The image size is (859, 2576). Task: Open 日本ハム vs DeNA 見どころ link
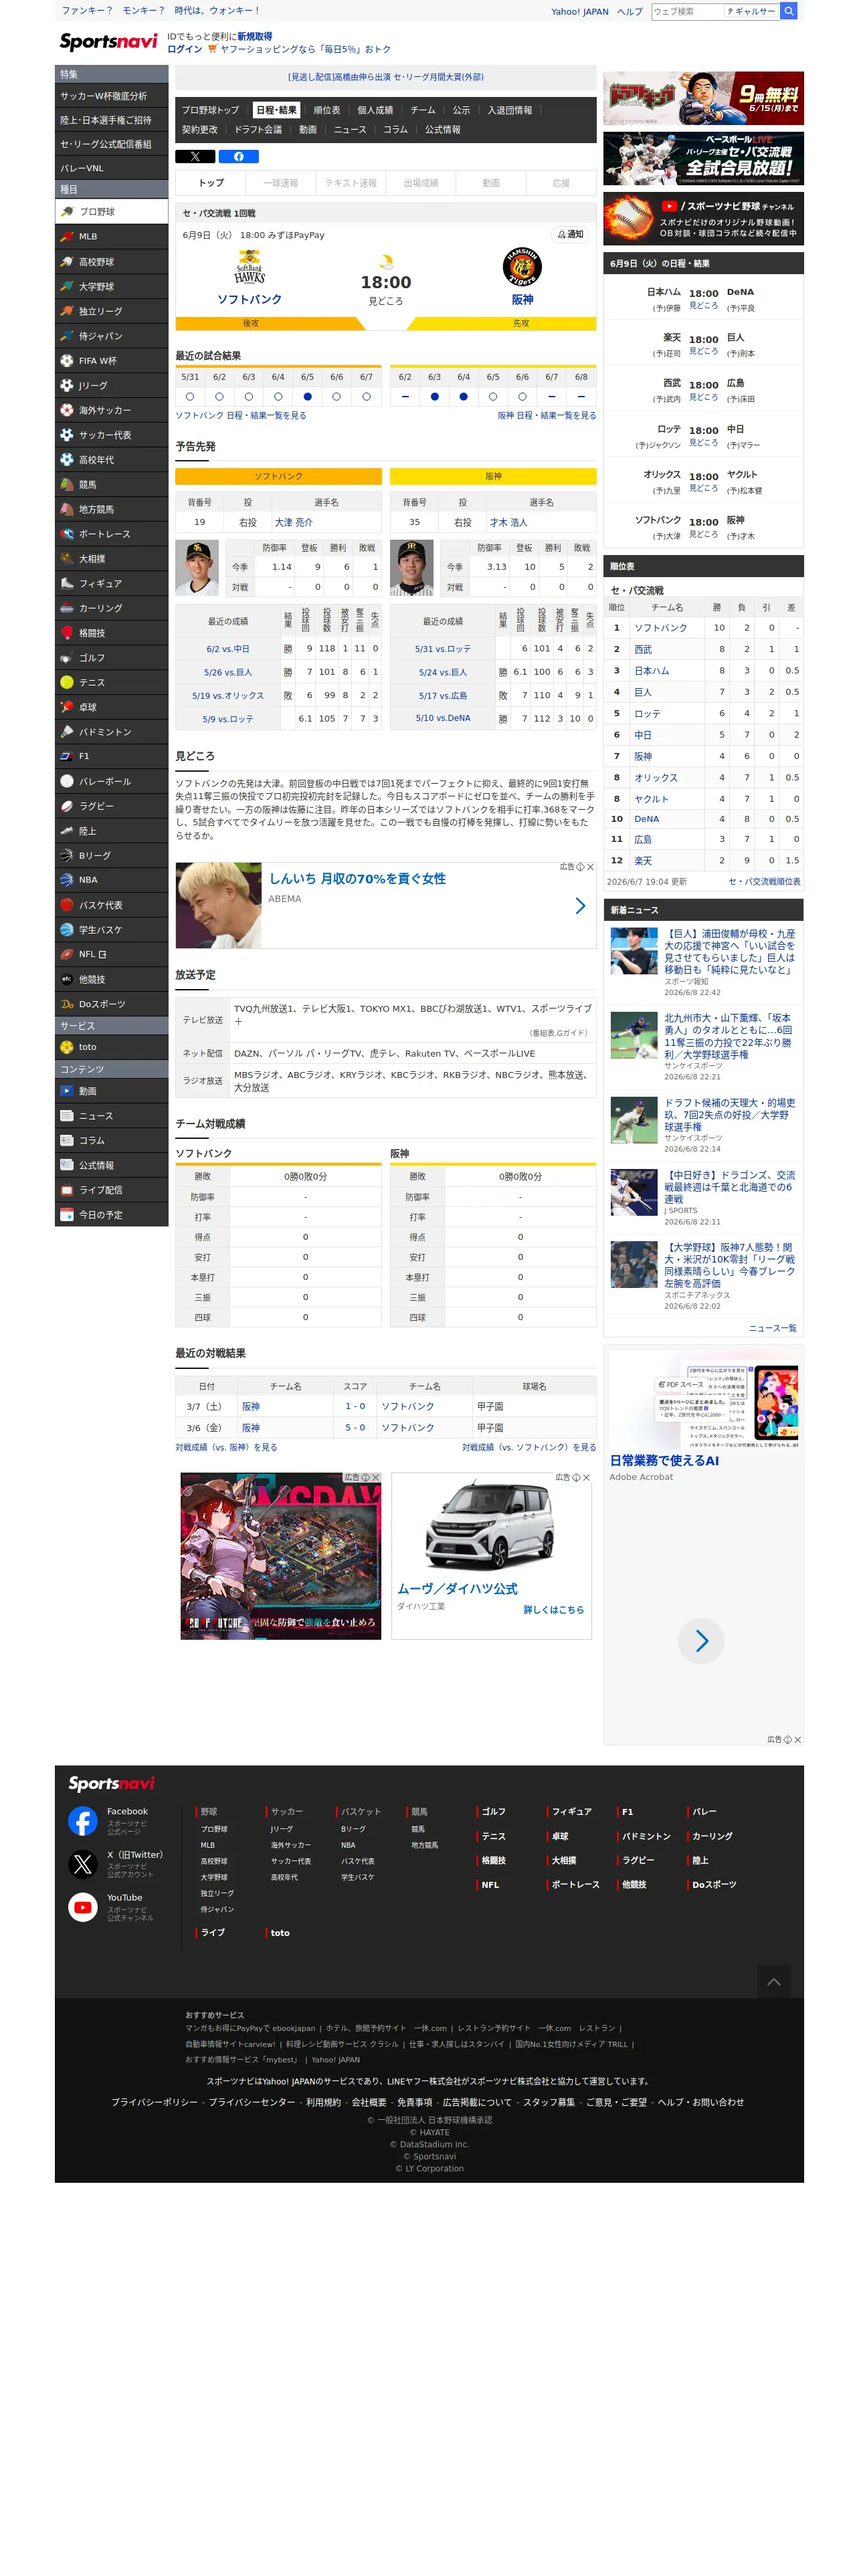click(x=703, y=306)
